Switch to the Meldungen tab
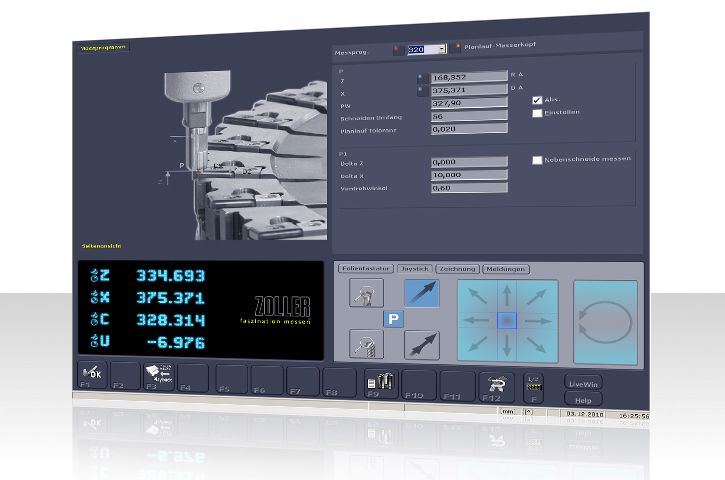The width and height of the screenshot is (725, 480). (505, 269)
